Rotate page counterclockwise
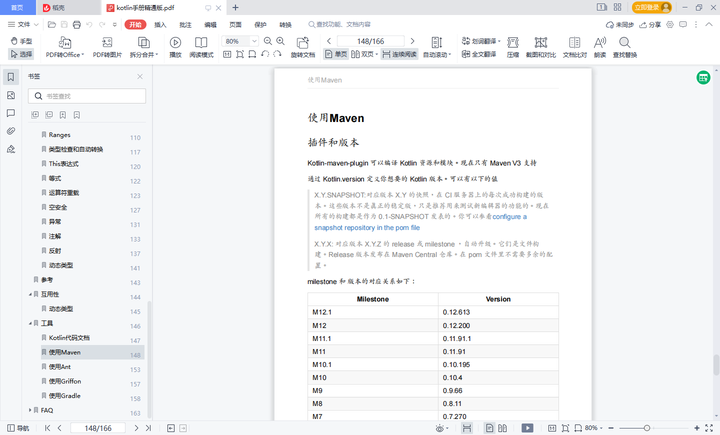 coord(265,54)
